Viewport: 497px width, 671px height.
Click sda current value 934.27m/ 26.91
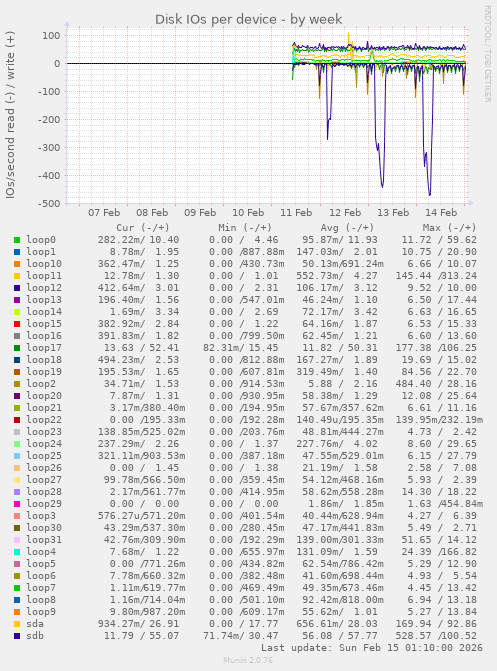click(x=138, y=624)
